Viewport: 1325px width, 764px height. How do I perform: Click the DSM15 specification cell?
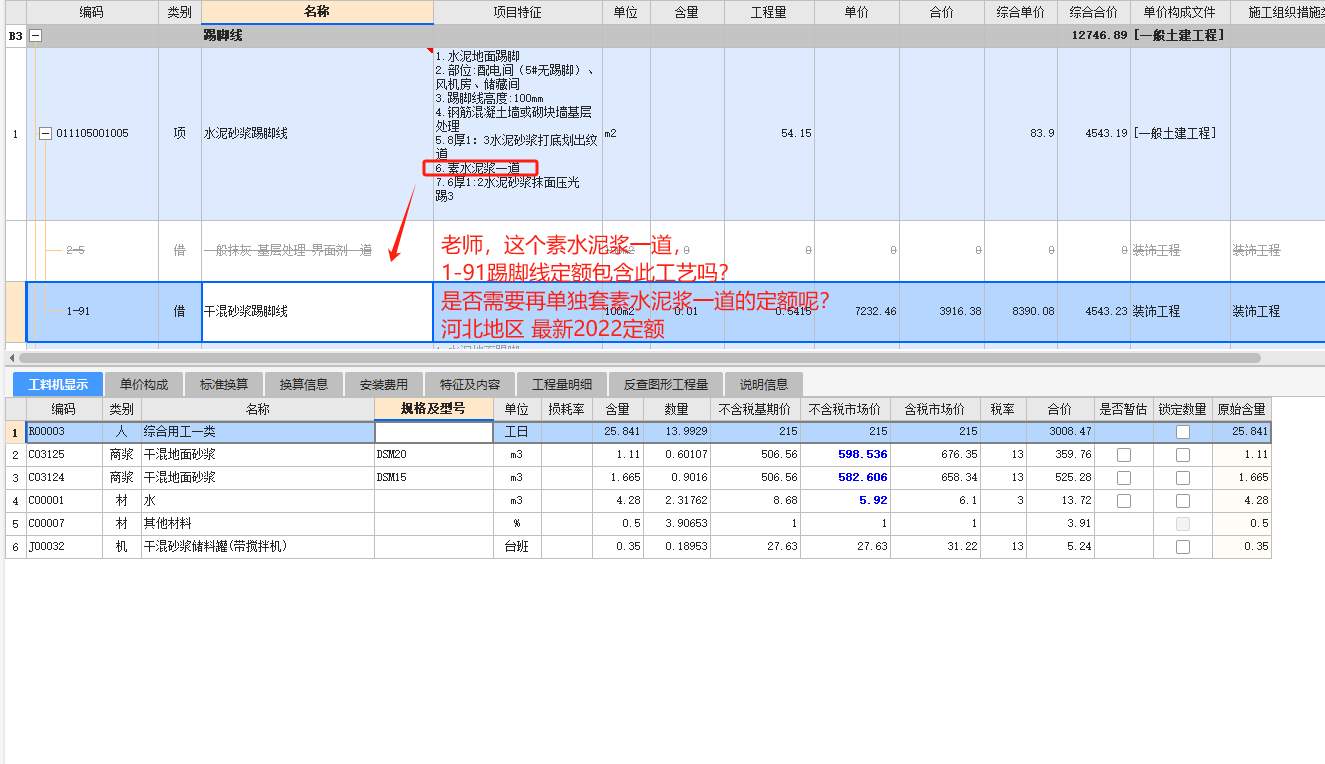click(x=434, y=477)
